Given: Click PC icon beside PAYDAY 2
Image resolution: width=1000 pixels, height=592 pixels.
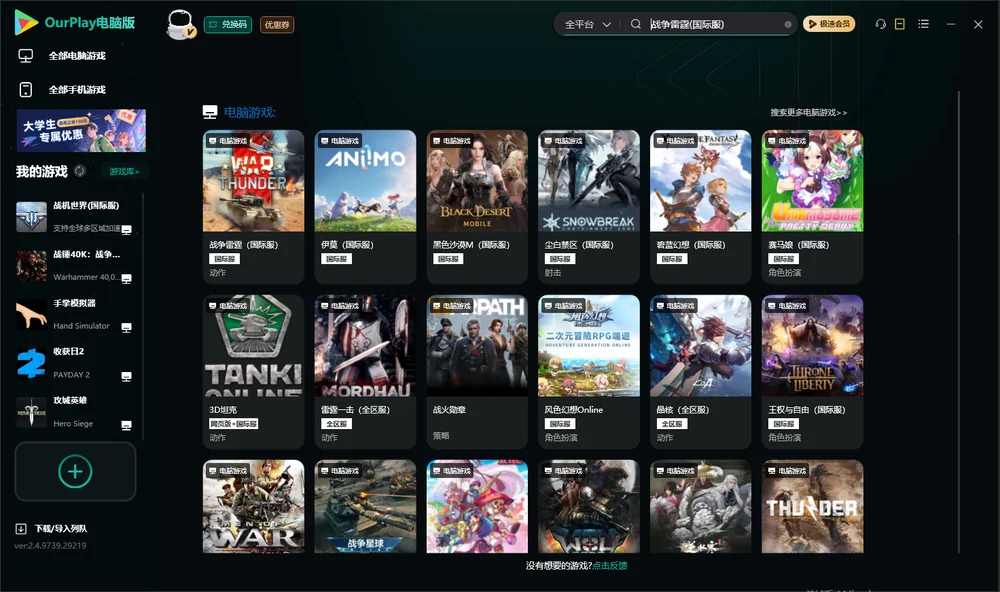Looking at the screenshot, I should (126, 376).
